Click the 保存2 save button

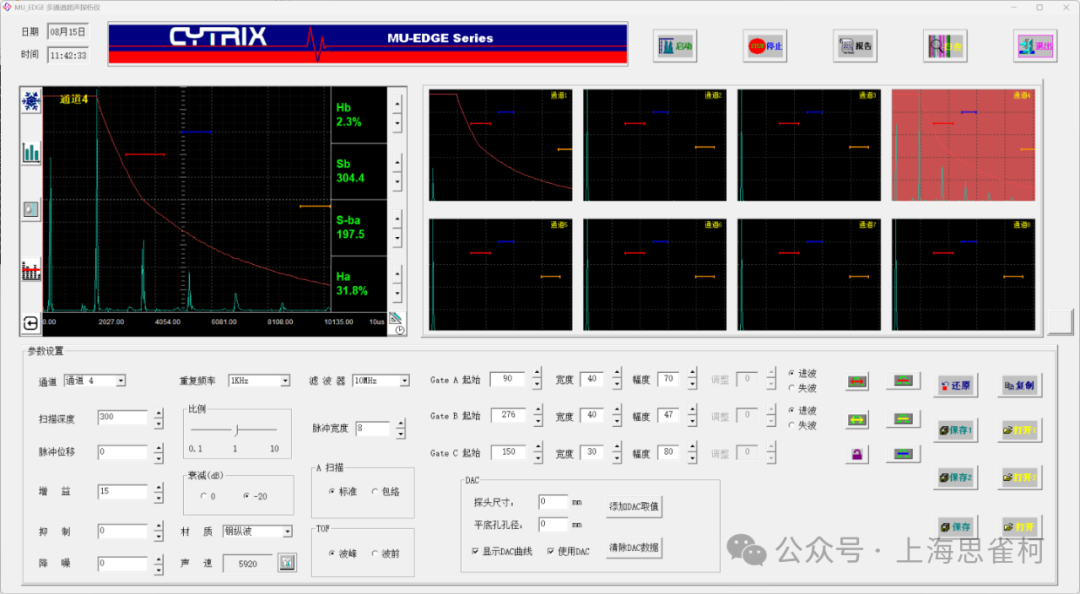click(955, 478)
